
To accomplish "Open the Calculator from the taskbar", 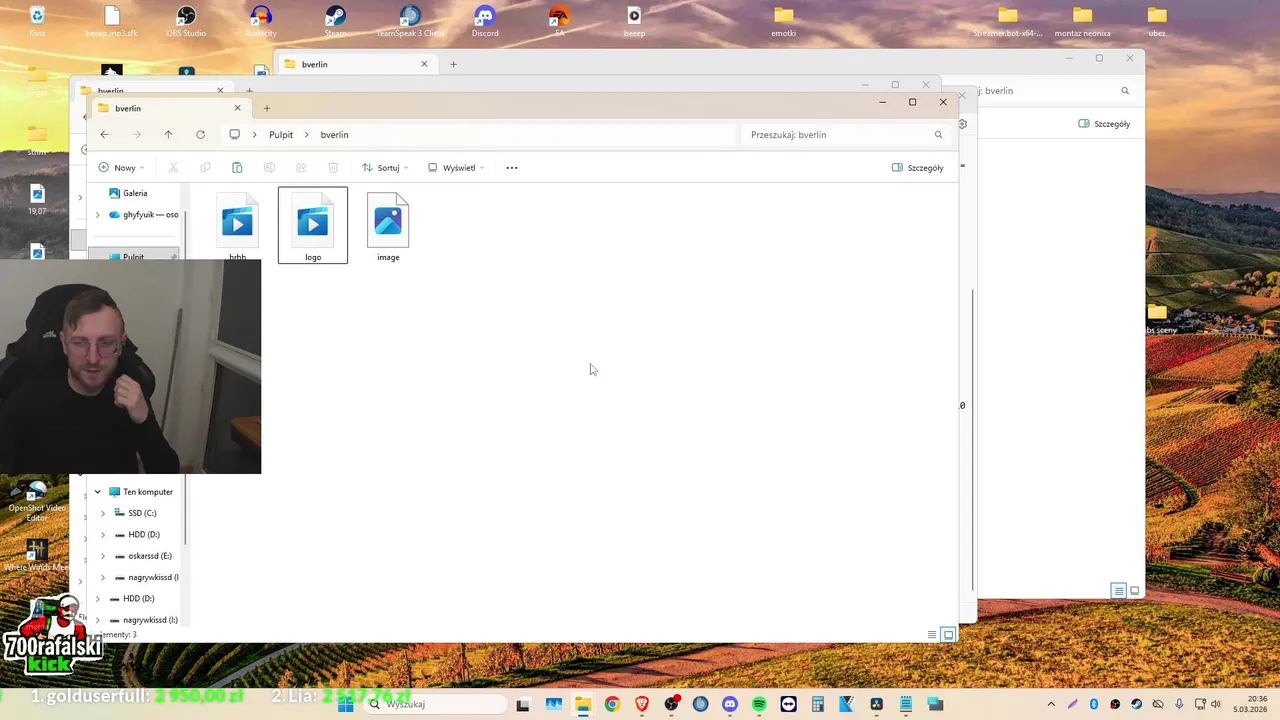I will (817, 704).
